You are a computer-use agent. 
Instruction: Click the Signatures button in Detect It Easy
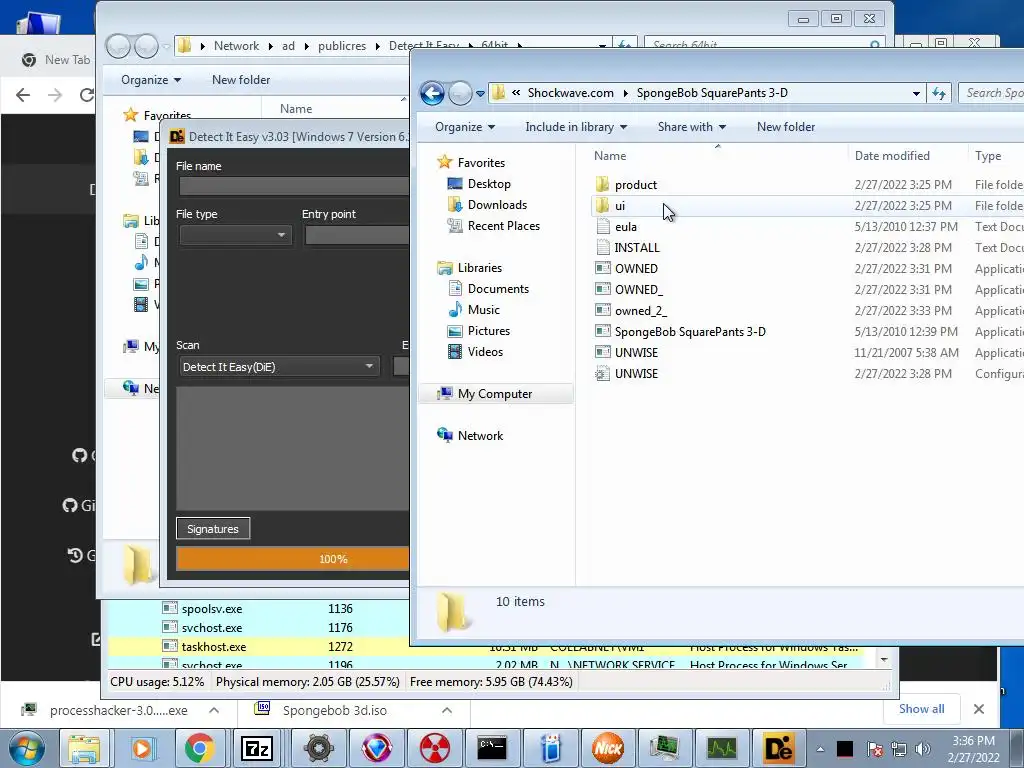[213, 529]
